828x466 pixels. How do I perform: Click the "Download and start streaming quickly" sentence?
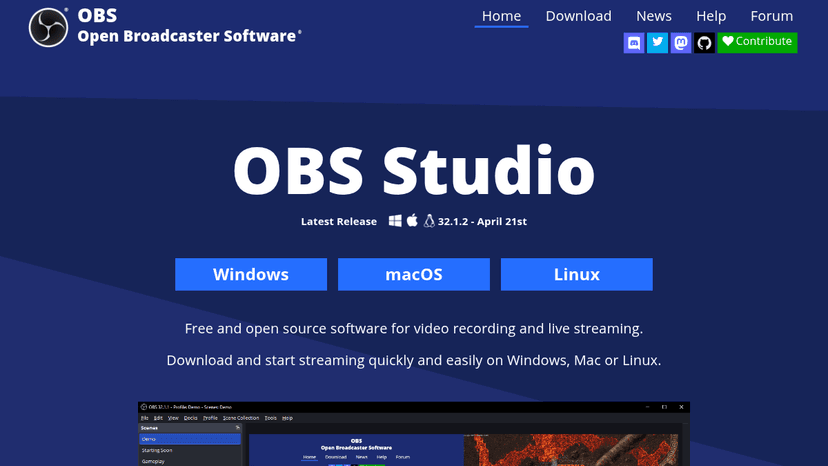(x=414, y=360)
